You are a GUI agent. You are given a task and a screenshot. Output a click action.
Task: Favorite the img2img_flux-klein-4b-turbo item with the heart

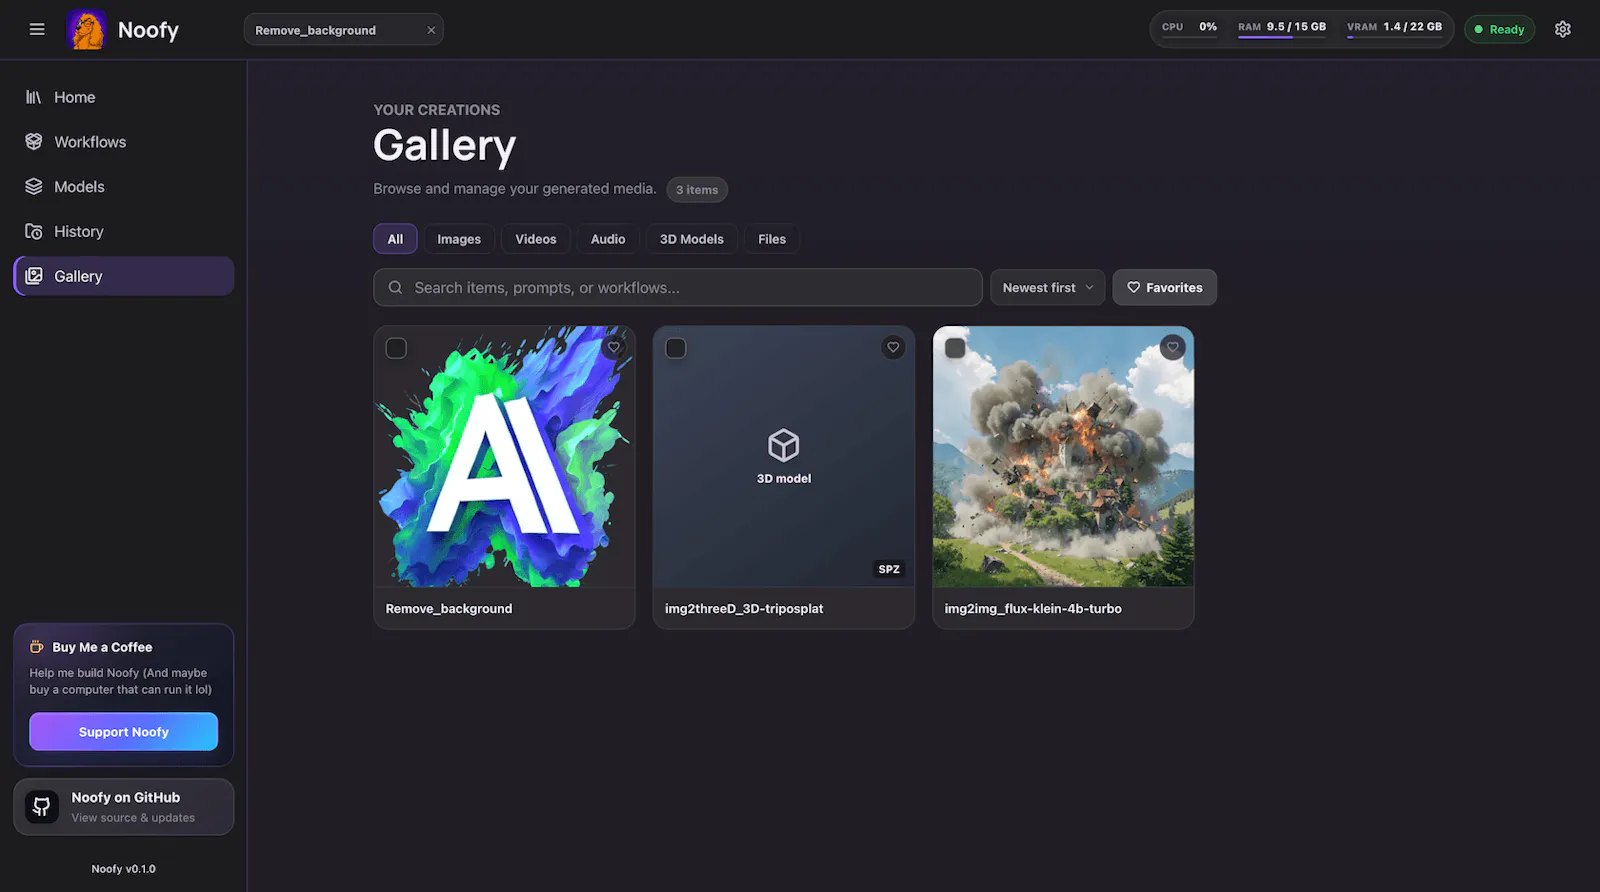[x=1173, y=348]
